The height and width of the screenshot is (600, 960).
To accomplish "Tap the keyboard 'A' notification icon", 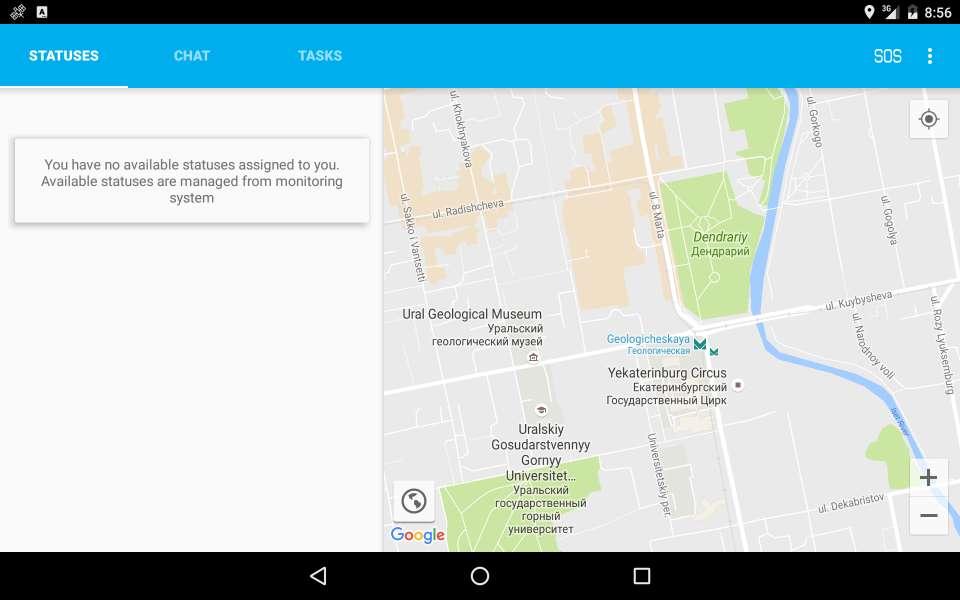I will click(42, 12).
